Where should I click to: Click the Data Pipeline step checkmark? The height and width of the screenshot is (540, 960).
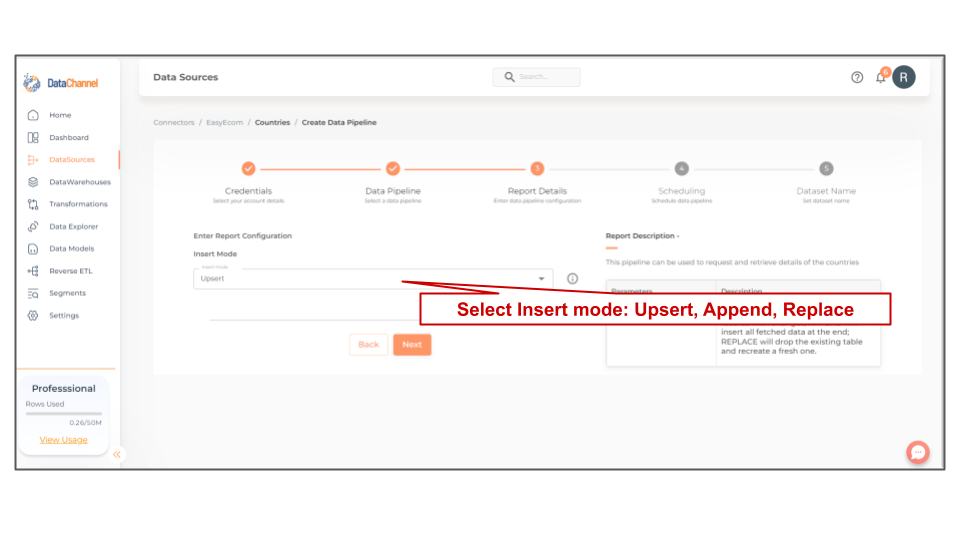pos(393,168)
